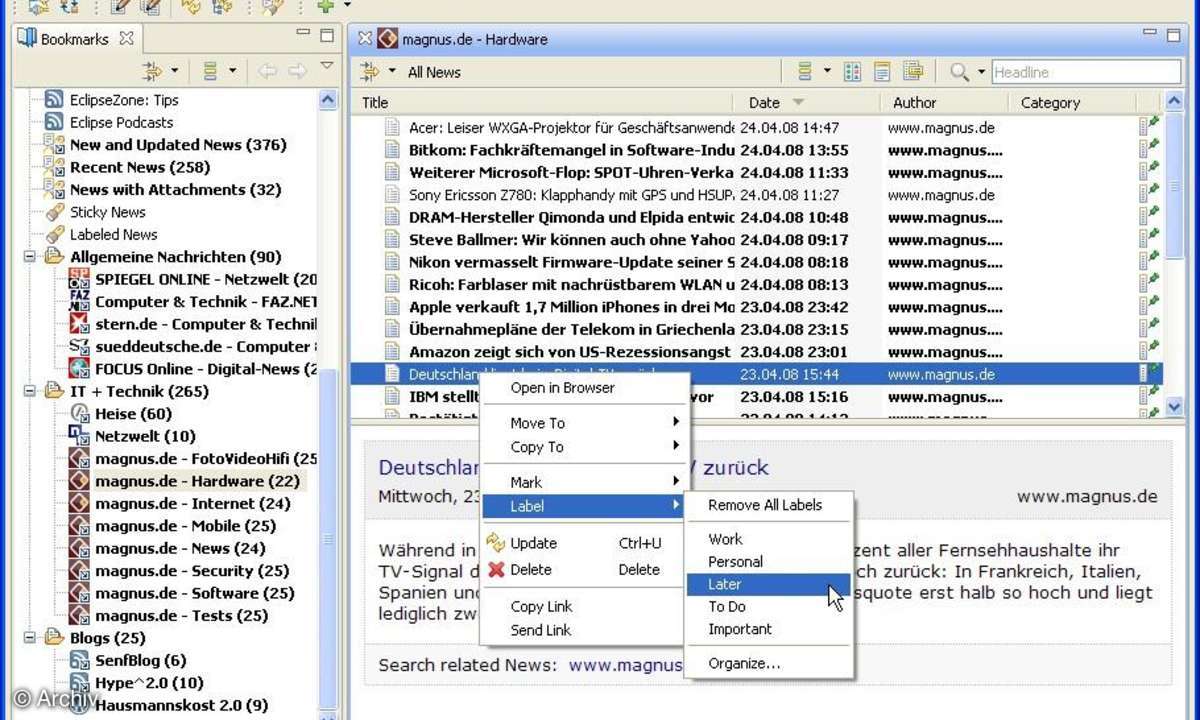Click the Recent News saved search icon
Viewport: 1200px width, 720px height.
[54, 167]
